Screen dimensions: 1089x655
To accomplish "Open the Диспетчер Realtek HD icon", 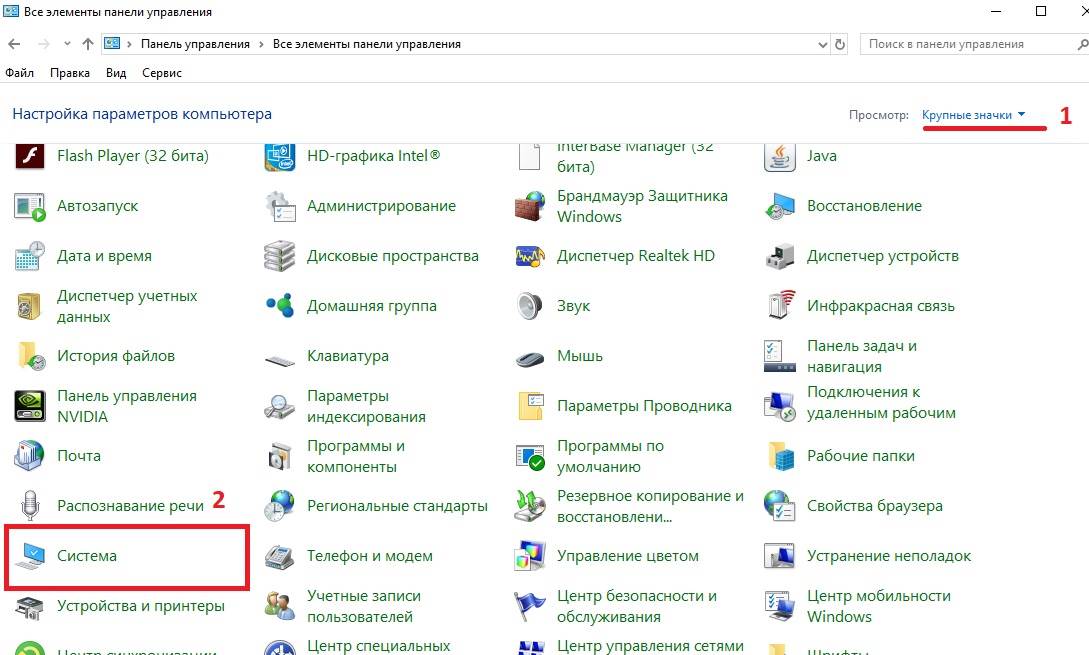I will coord(530,256).
